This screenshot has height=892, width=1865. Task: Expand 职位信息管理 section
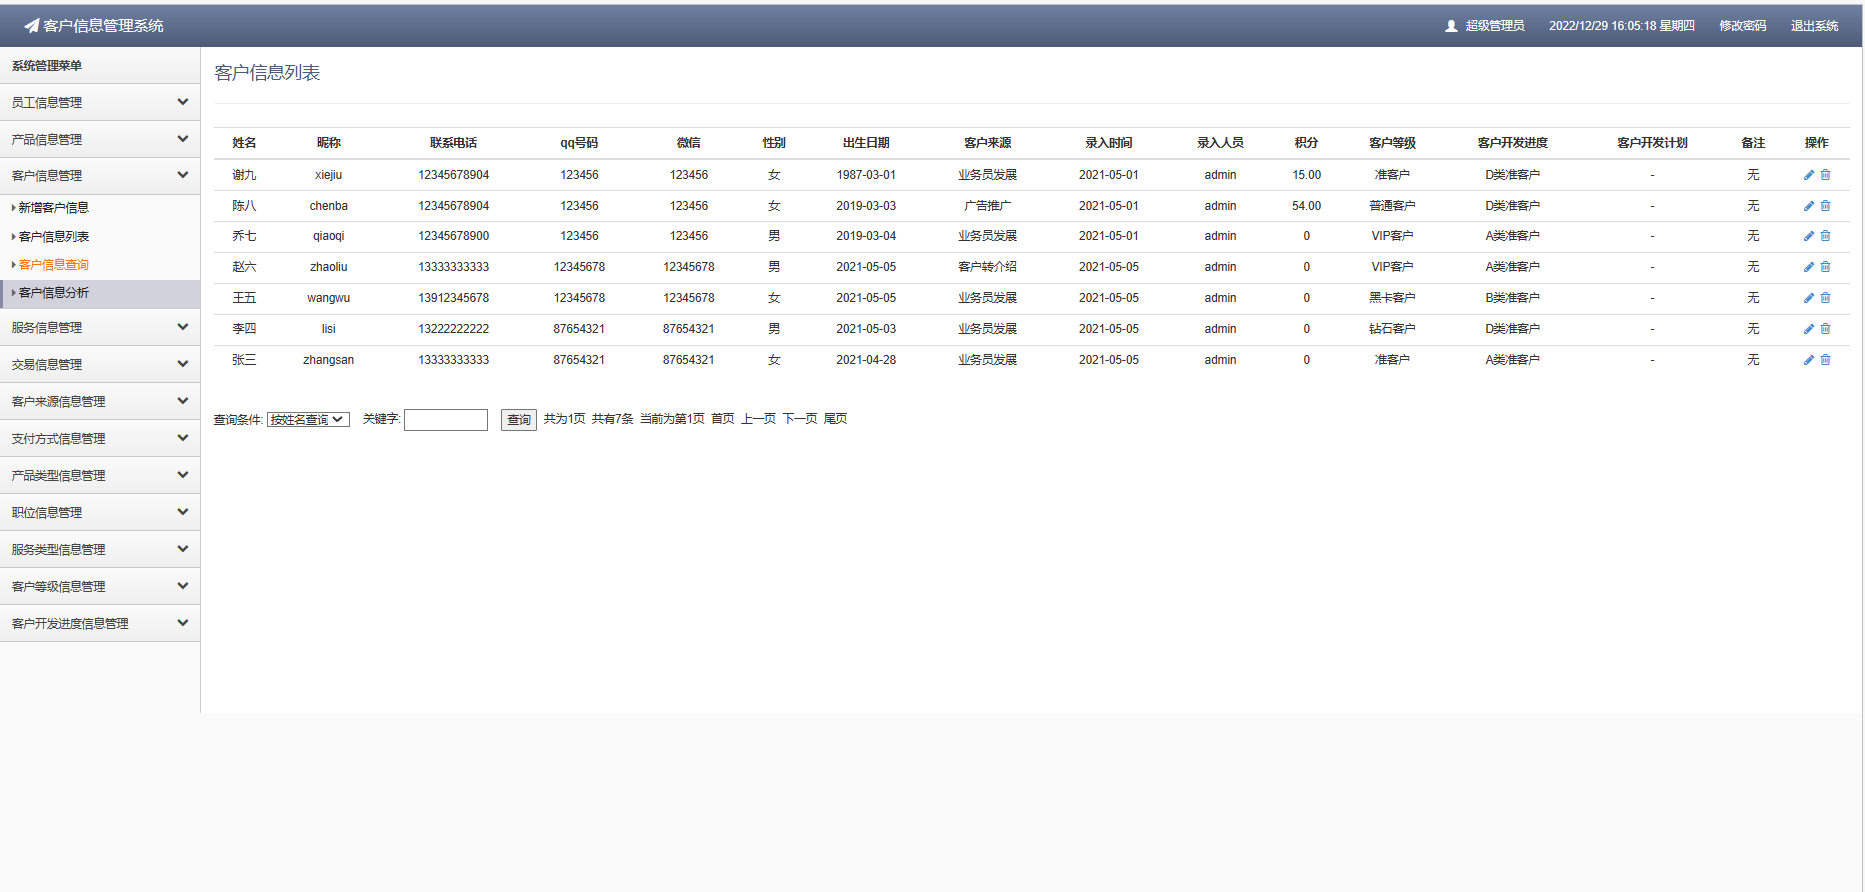(x=100, y=512)
